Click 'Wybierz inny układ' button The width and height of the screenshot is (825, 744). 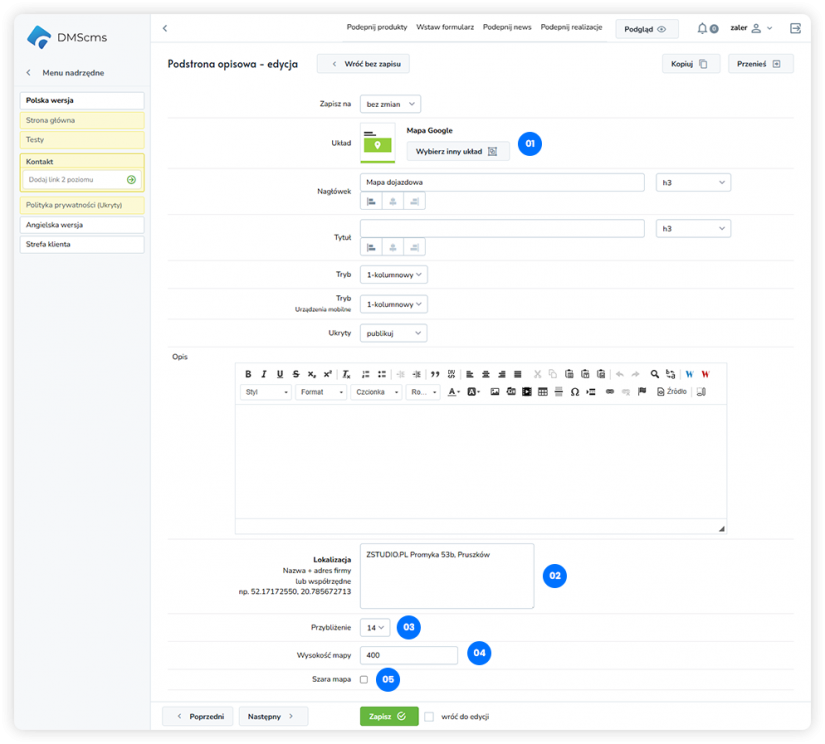tap(457, 151)
